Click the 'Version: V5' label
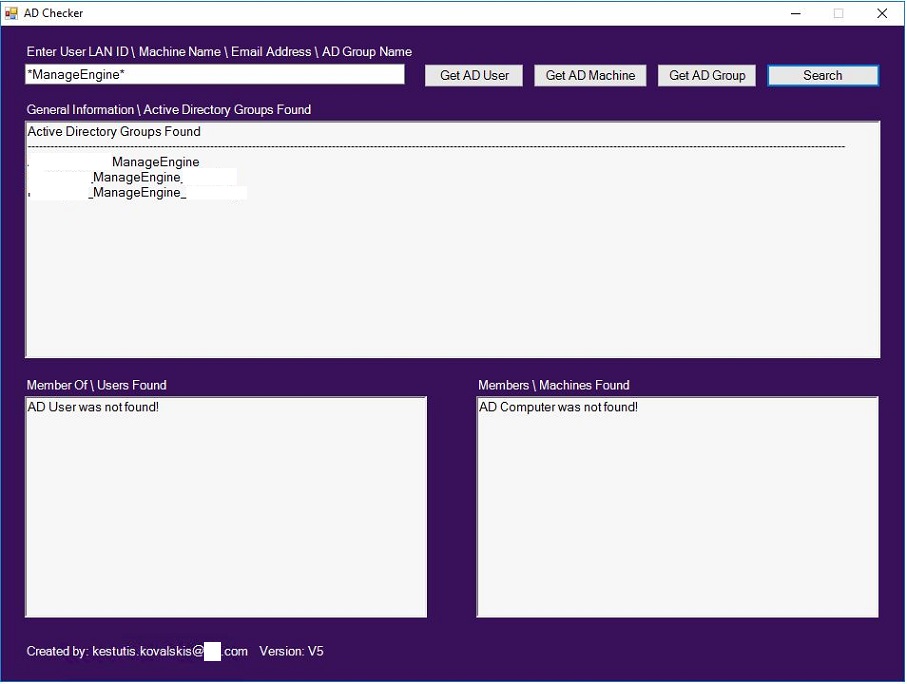This screenshot has width=907, height=684. 292,651
